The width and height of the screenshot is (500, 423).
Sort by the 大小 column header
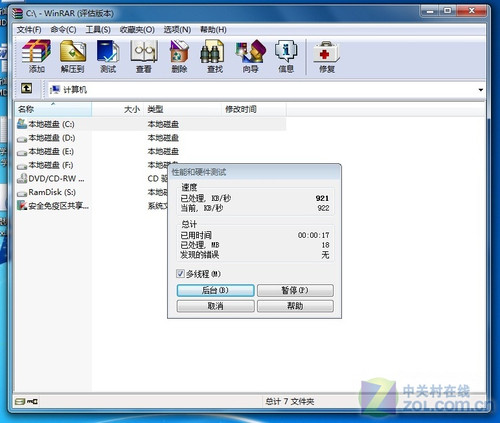pyautogui.click(x=118, y=109)
